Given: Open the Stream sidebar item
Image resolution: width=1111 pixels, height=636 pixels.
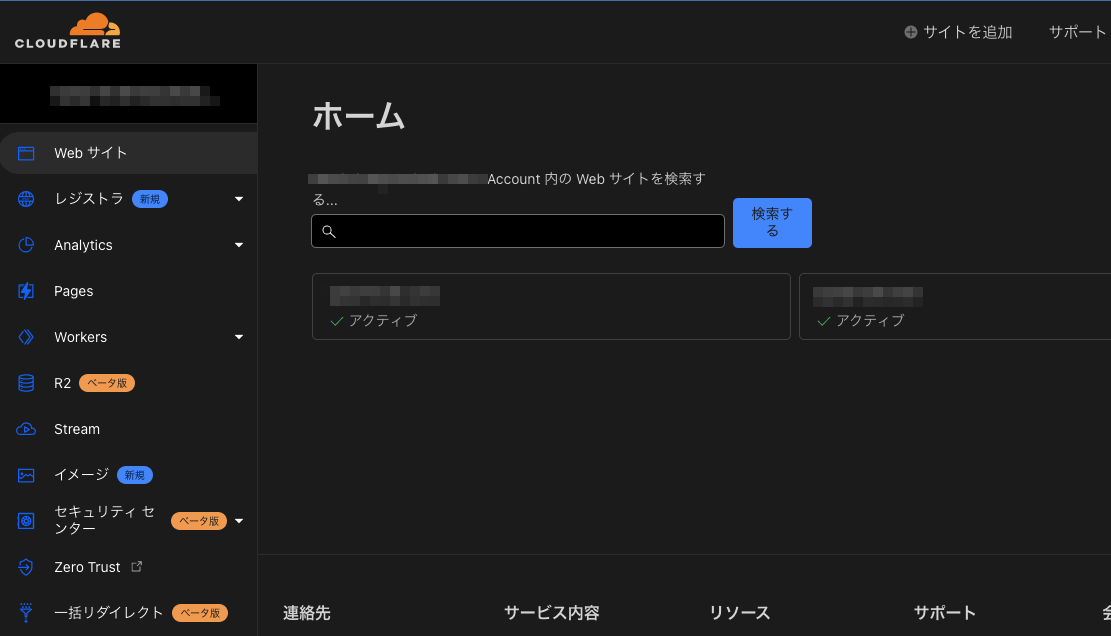Looking at the screenshot, I should pos(128,429).
